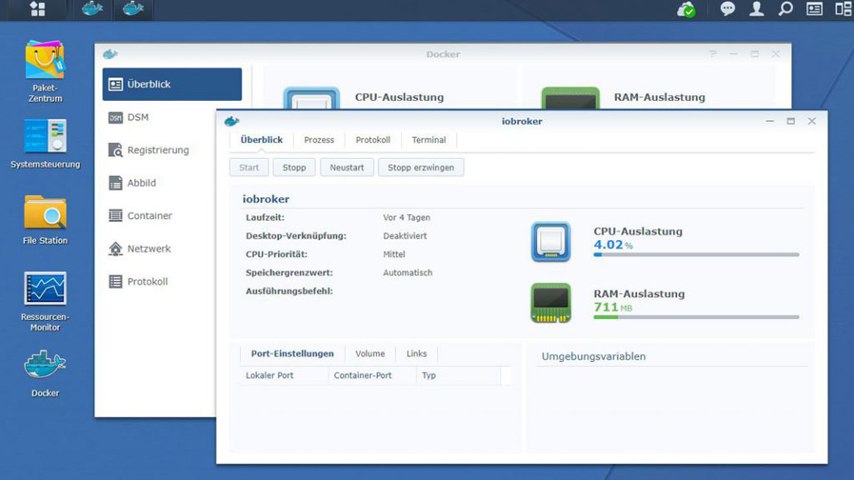
Task: Click the whale icon in Docker title bar
Action: 110,54
